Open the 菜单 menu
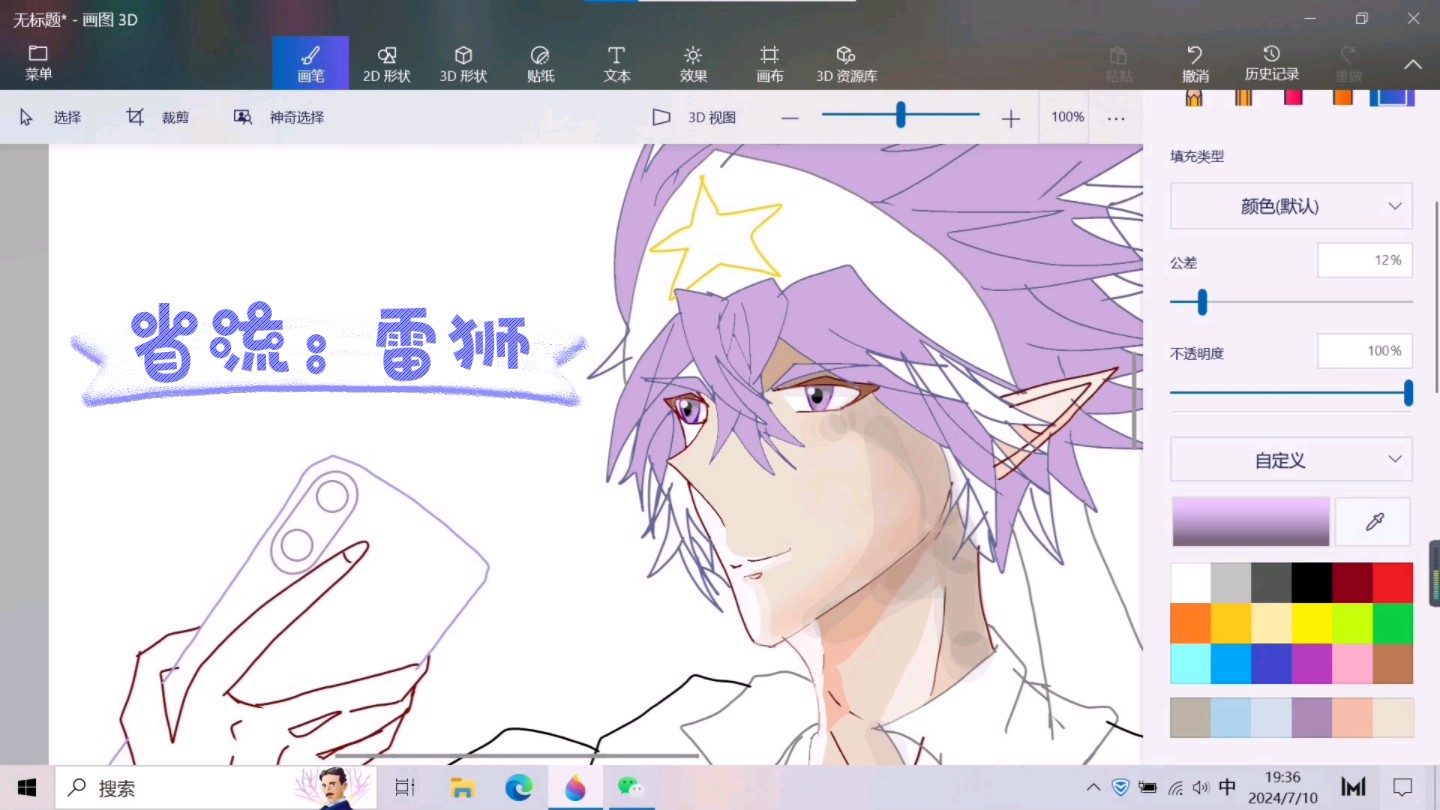 tap(39, 63)
